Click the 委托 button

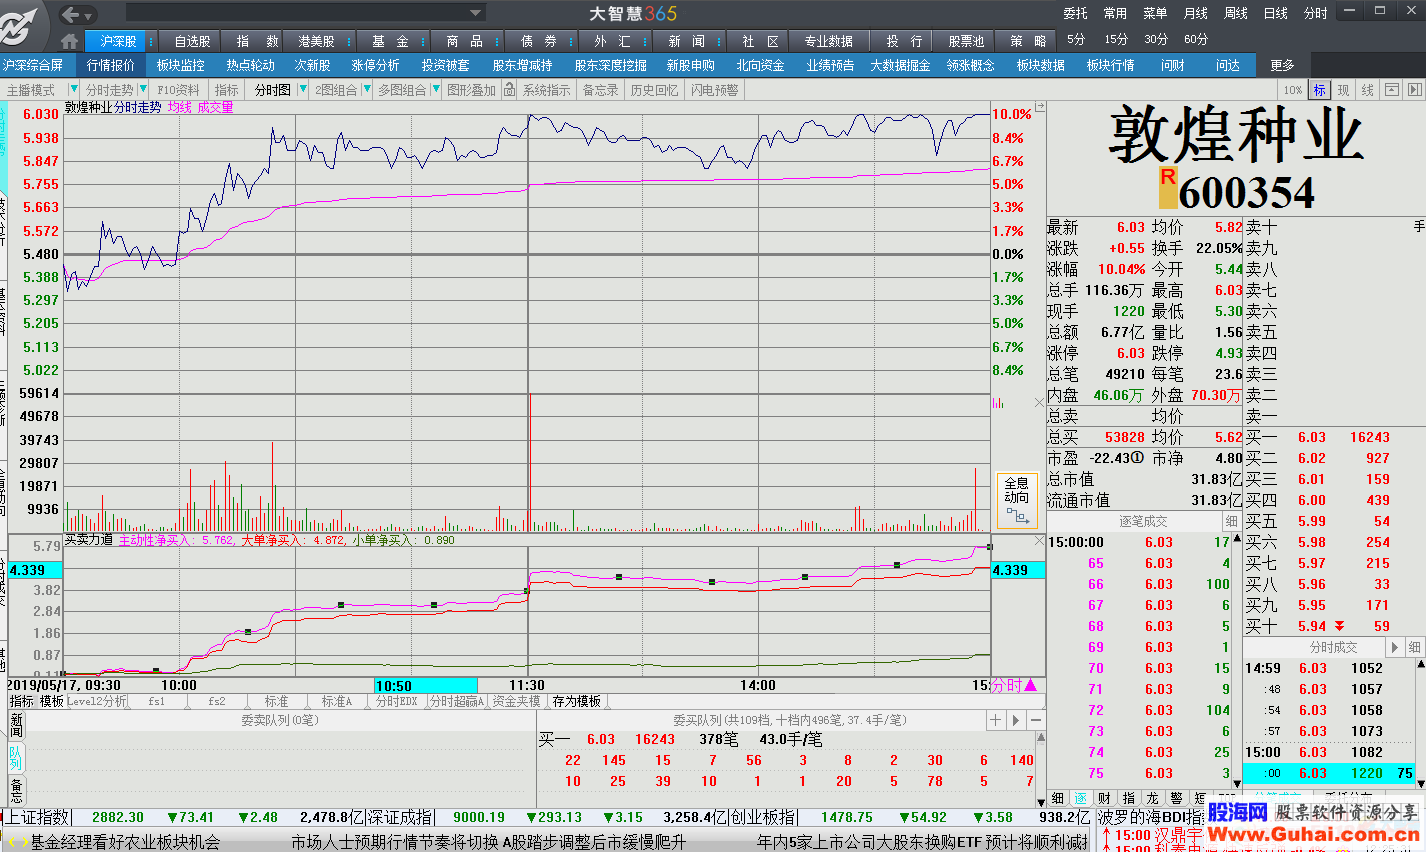pyautogui.click(x=1075, y=13)
